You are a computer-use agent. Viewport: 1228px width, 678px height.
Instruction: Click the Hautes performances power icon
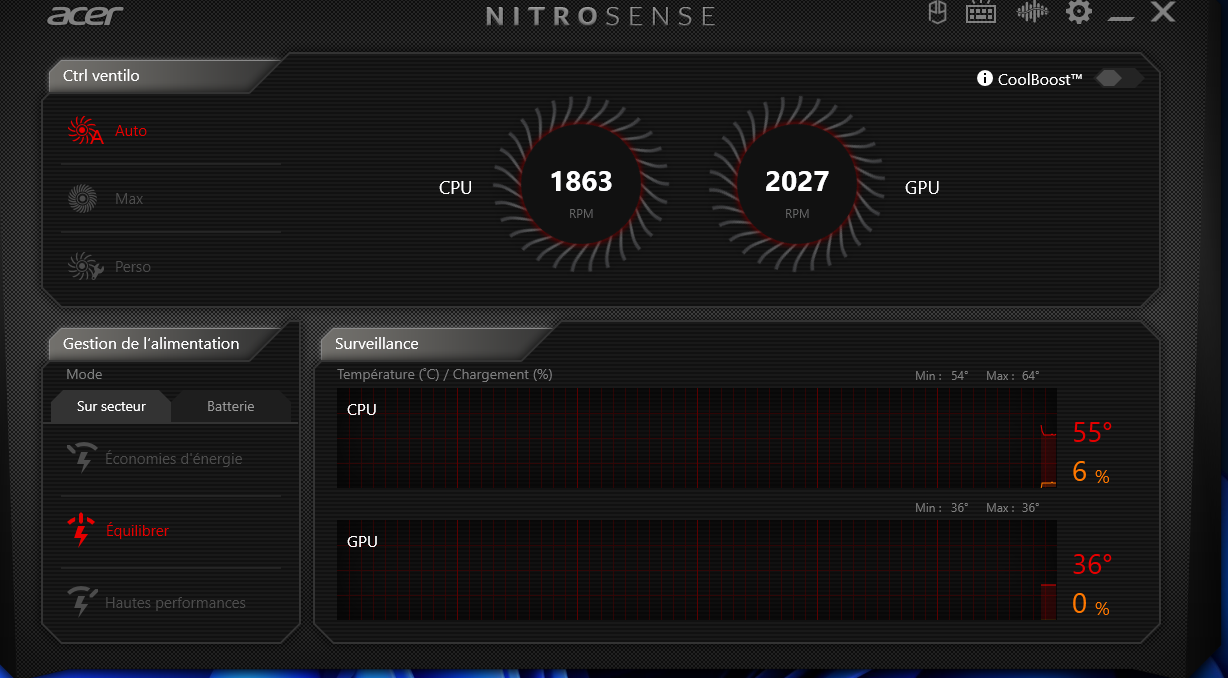tap(81, 602)
